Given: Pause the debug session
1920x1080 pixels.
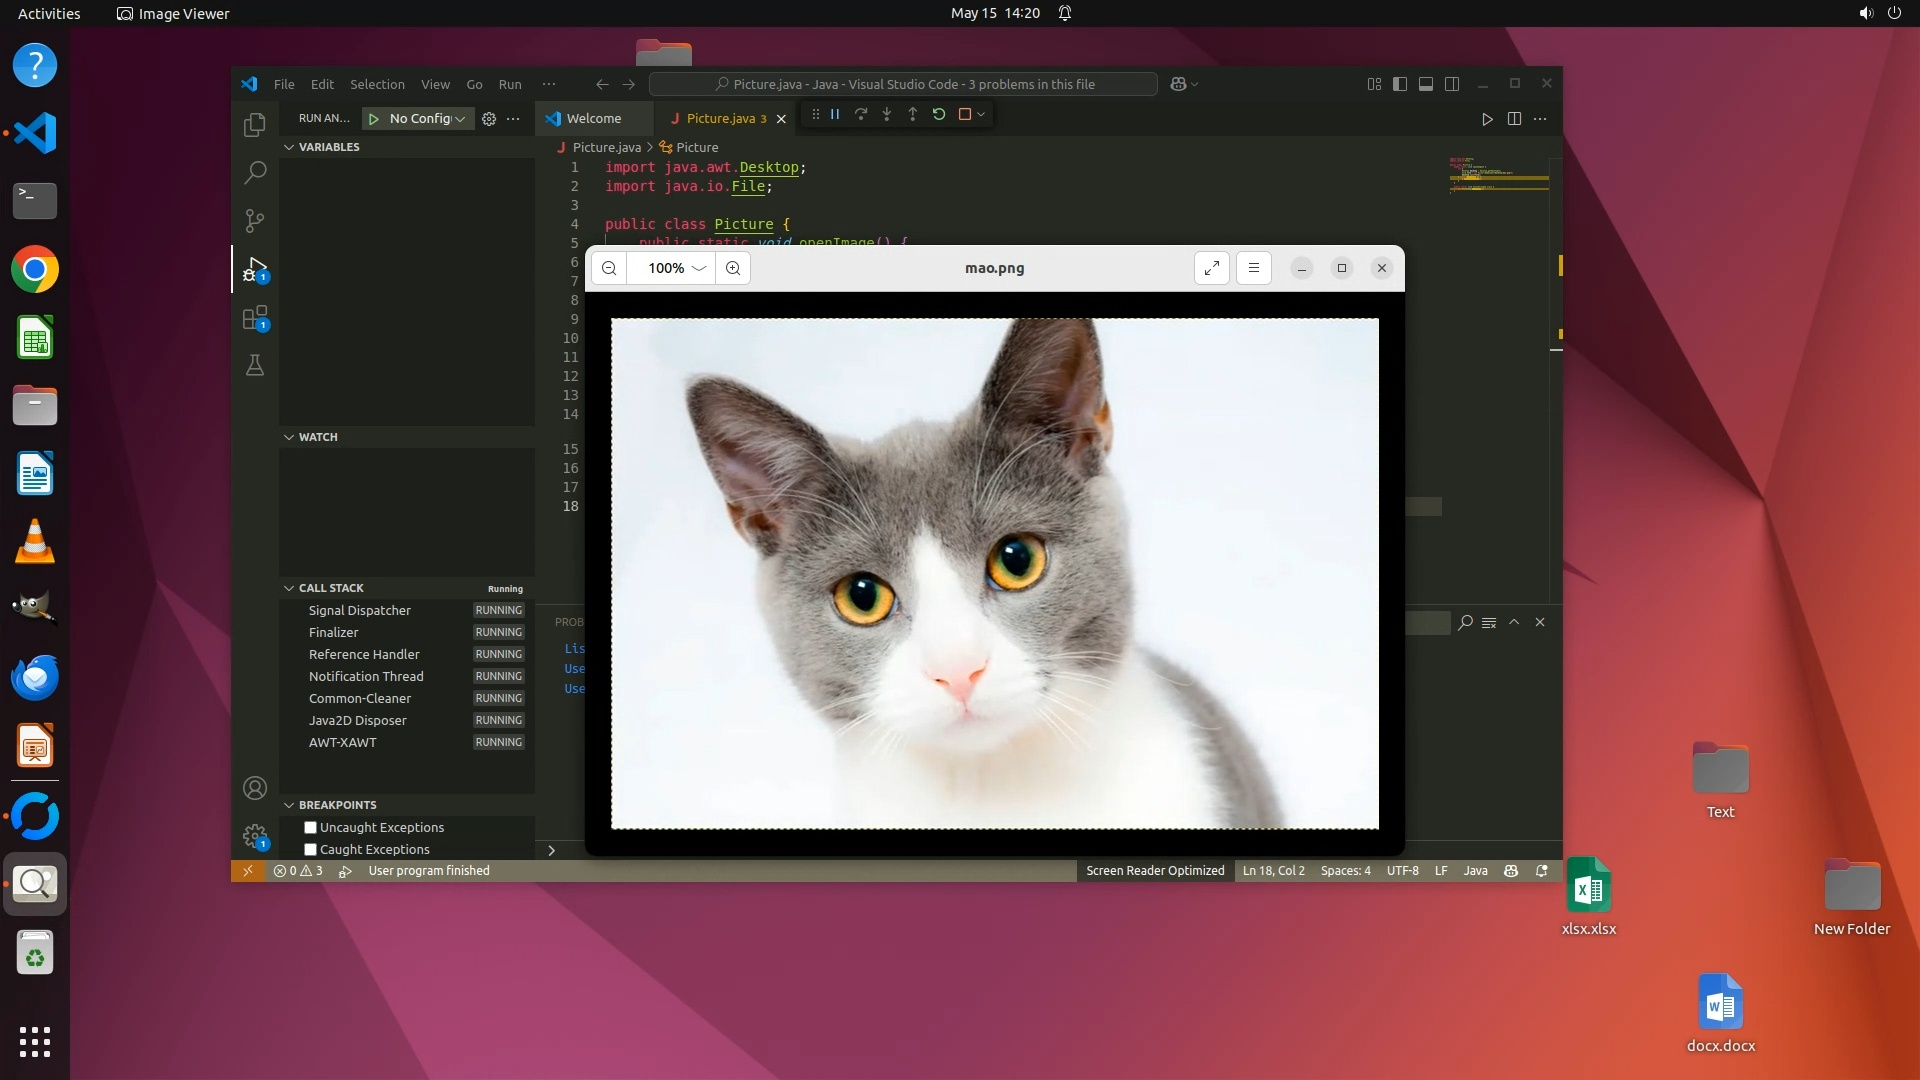Looking at the screenshot, I should (x=835, y=115).
